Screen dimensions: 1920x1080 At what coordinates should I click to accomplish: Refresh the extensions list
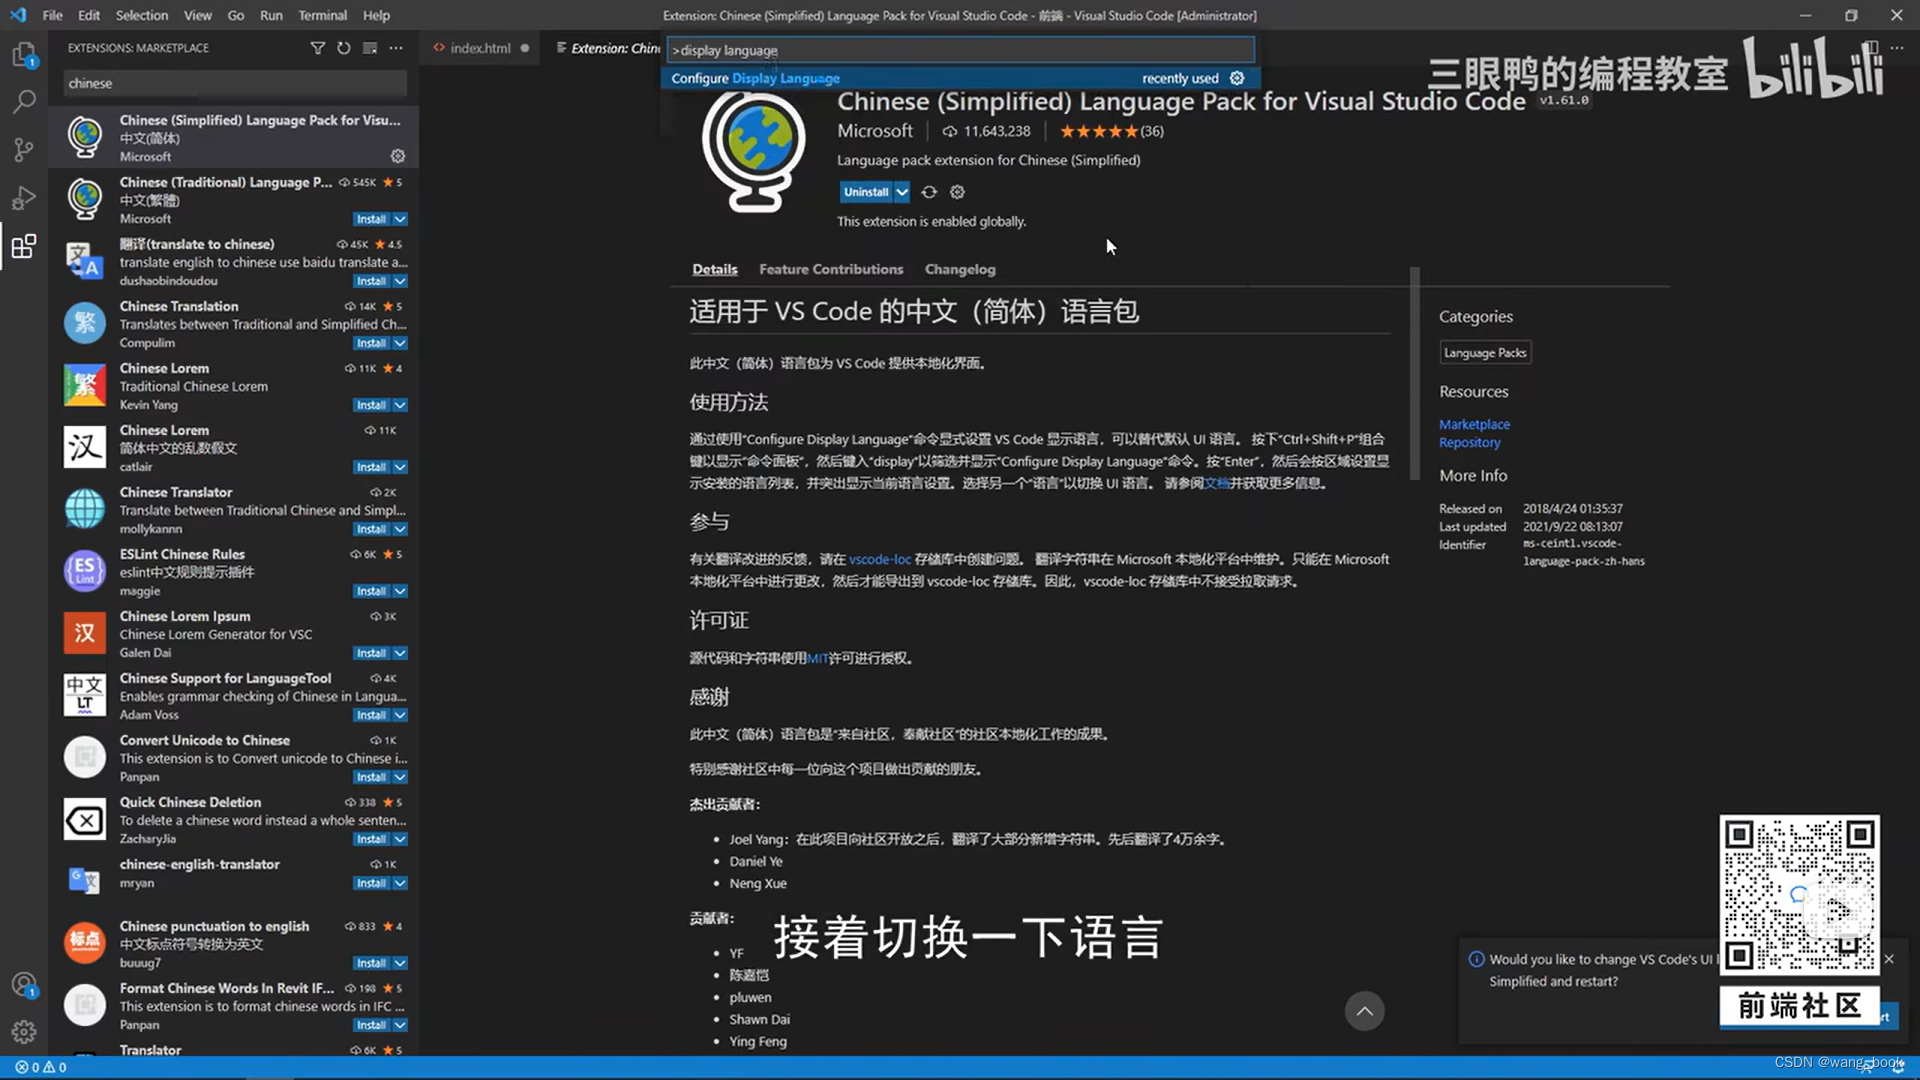coord(343,47)
